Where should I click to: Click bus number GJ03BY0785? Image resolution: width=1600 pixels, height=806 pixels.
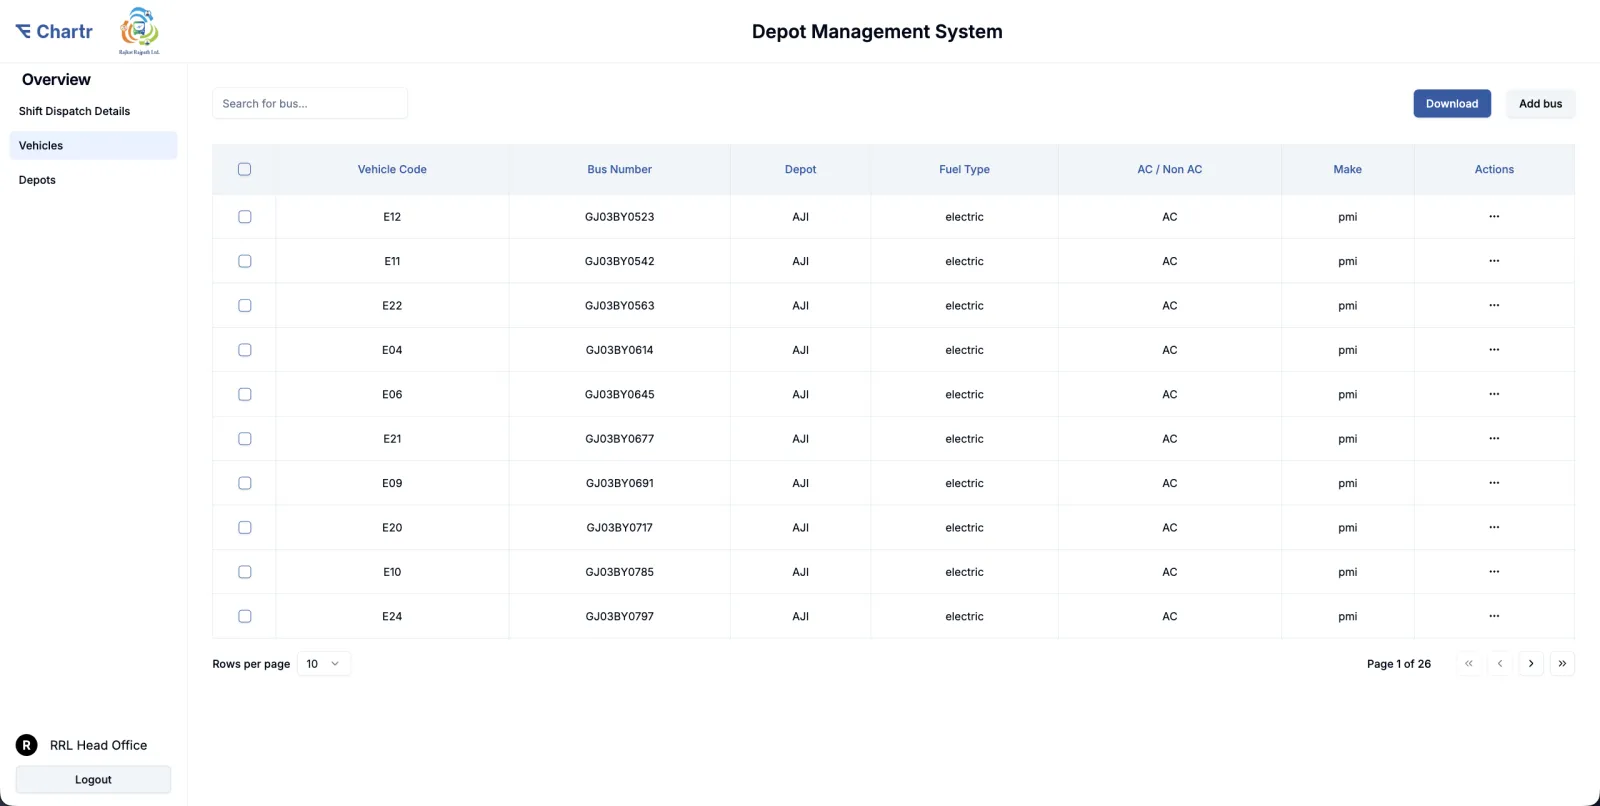coord(619,572)
